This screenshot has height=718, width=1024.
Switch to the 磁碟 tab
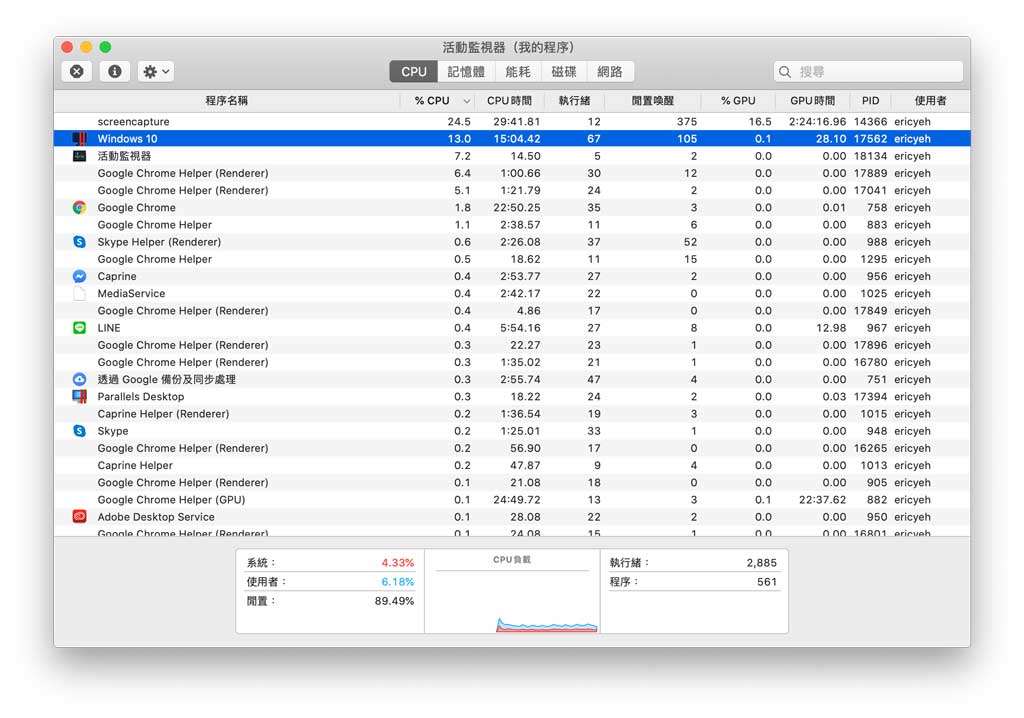(x=564, y=71)
